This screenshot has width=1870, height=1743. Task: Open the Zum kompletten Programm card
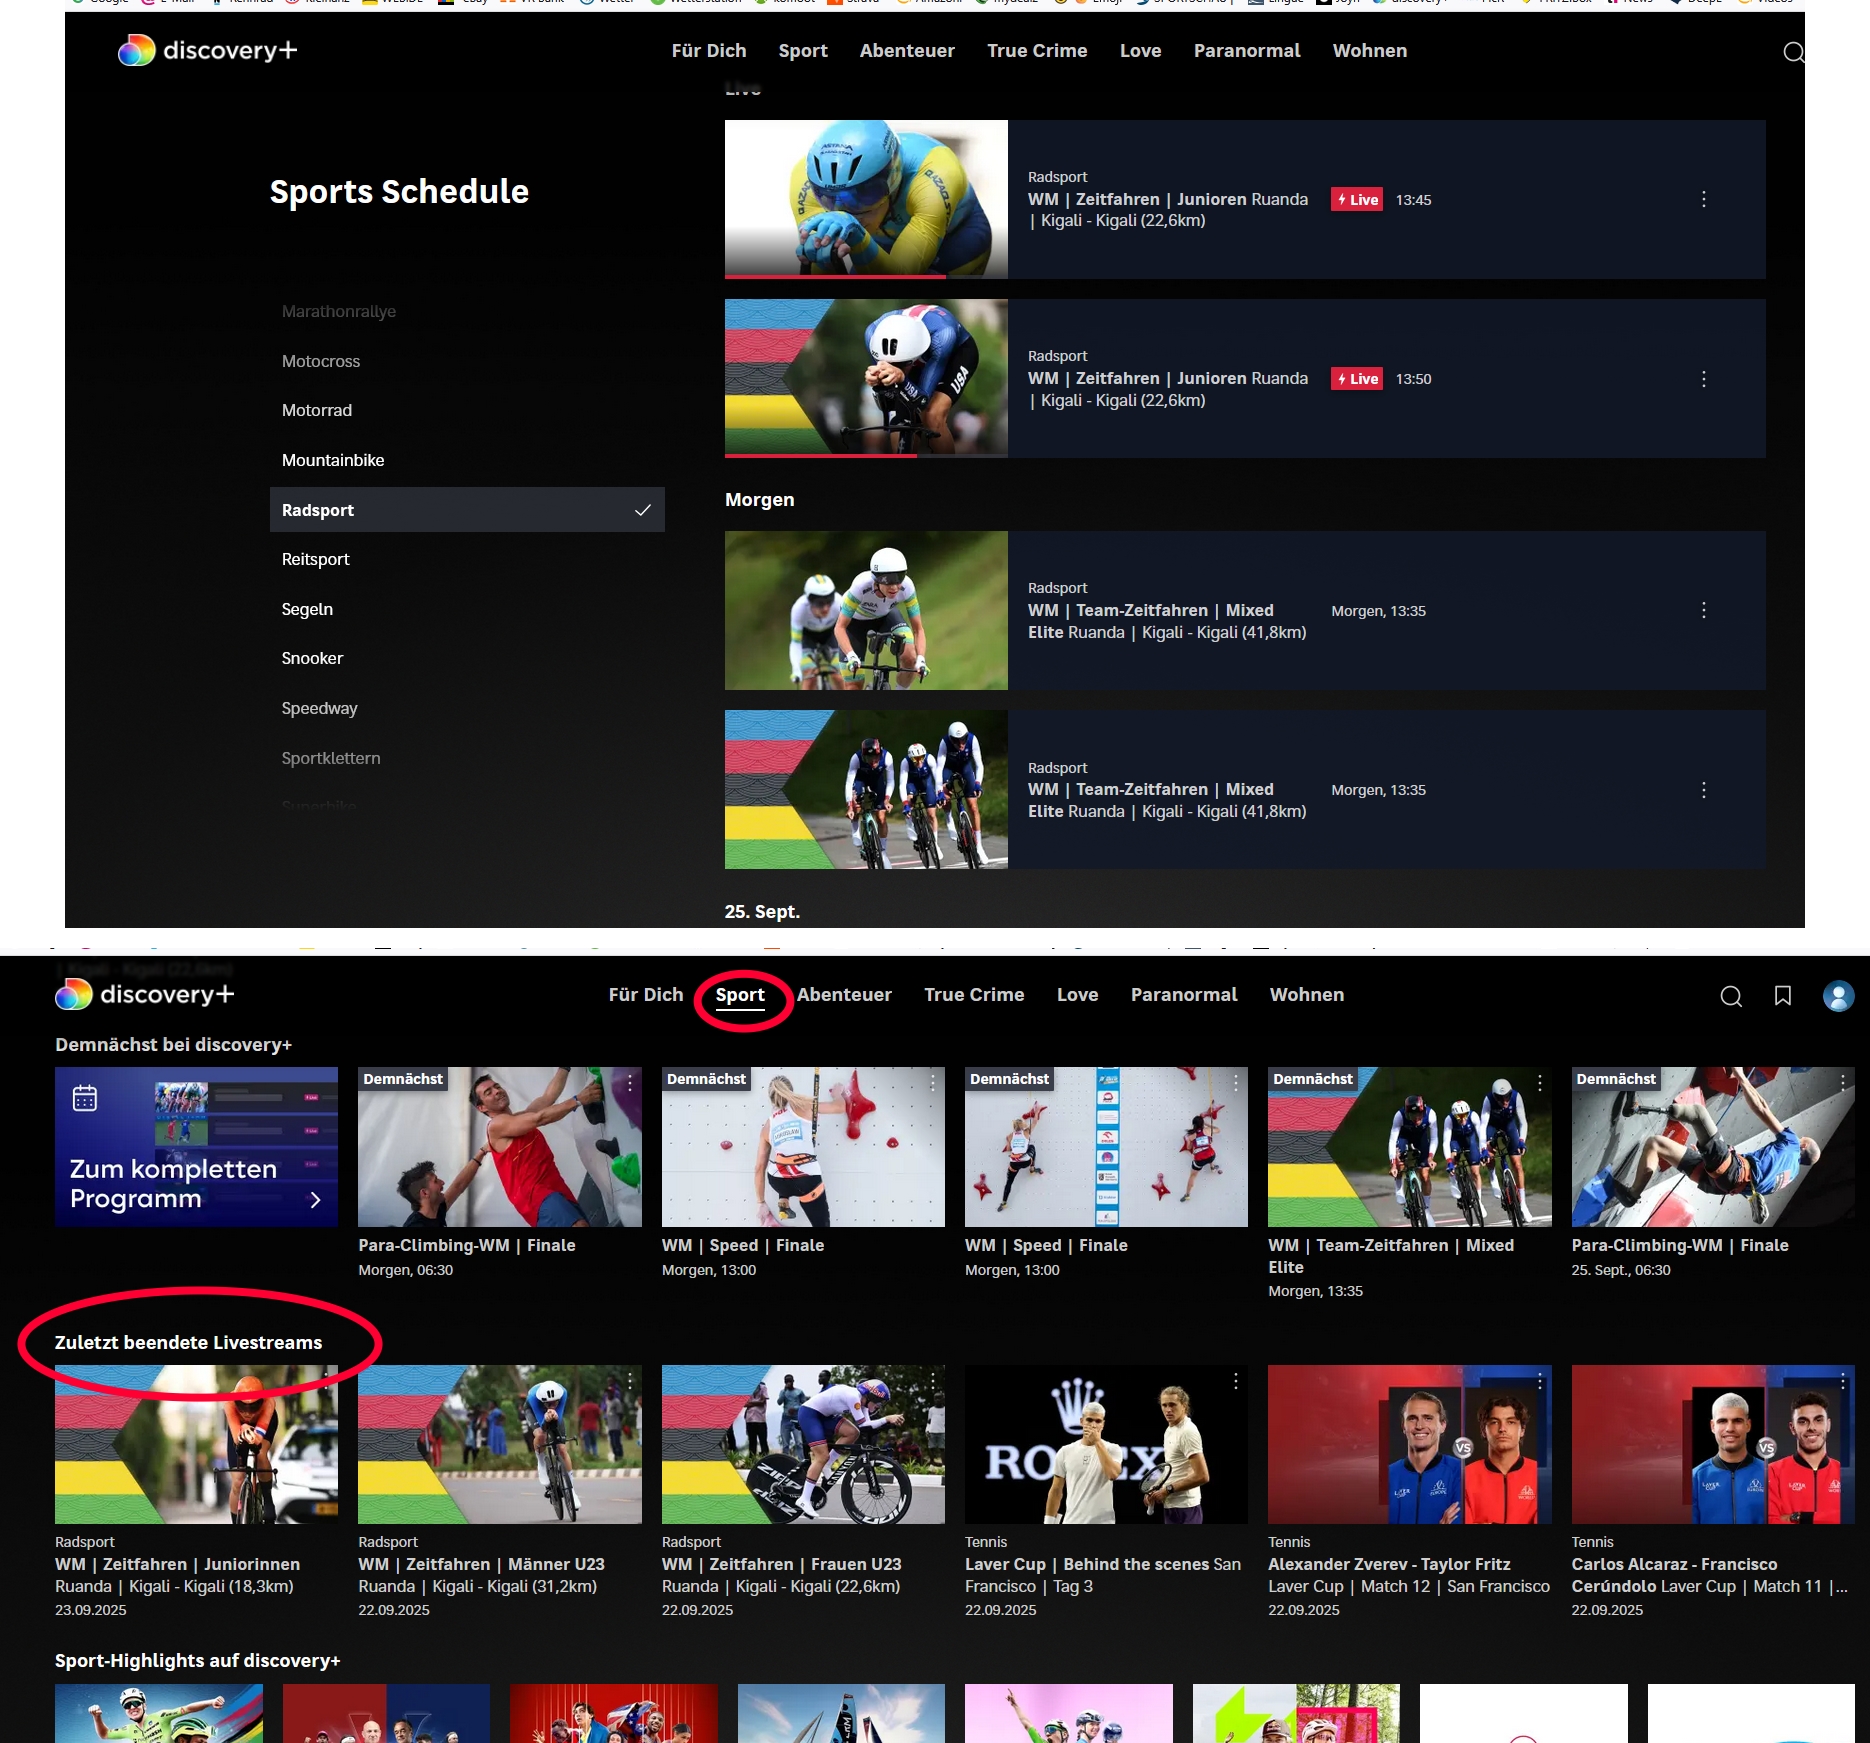pos(196,1147)
